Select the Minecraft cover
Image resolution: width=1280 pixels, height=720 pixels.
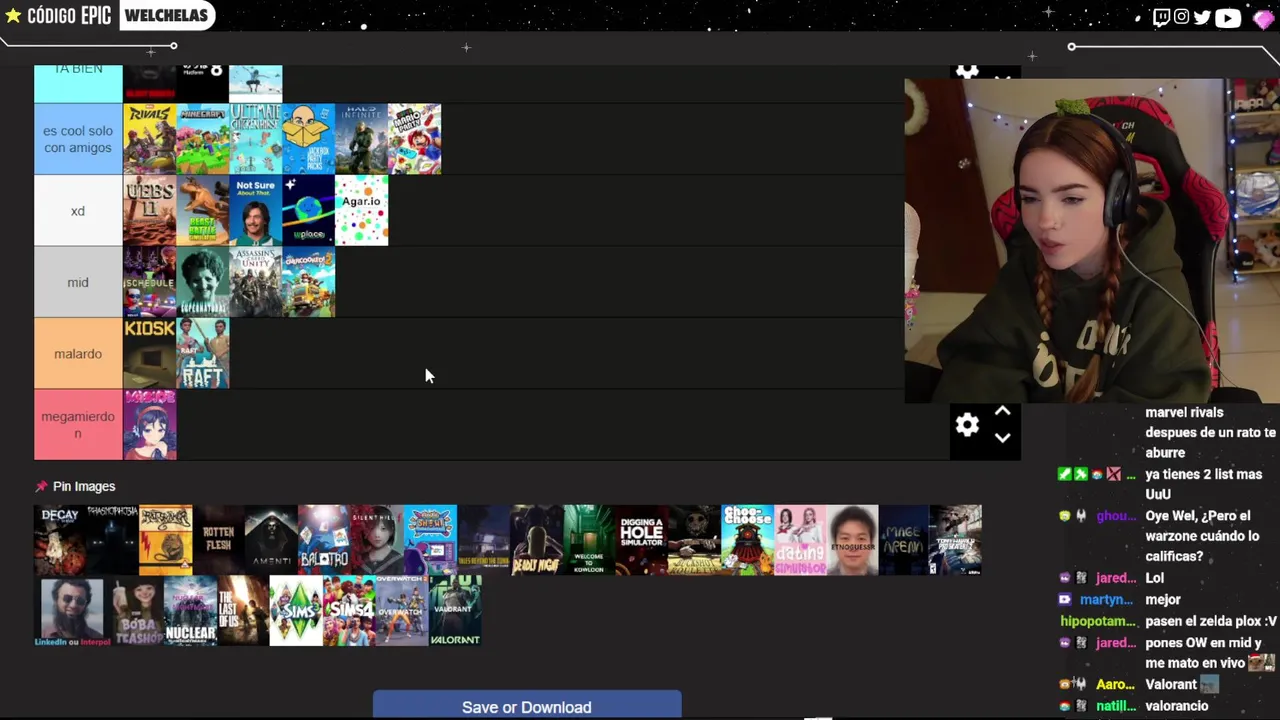pyautogui.click(x=202, y=139)
